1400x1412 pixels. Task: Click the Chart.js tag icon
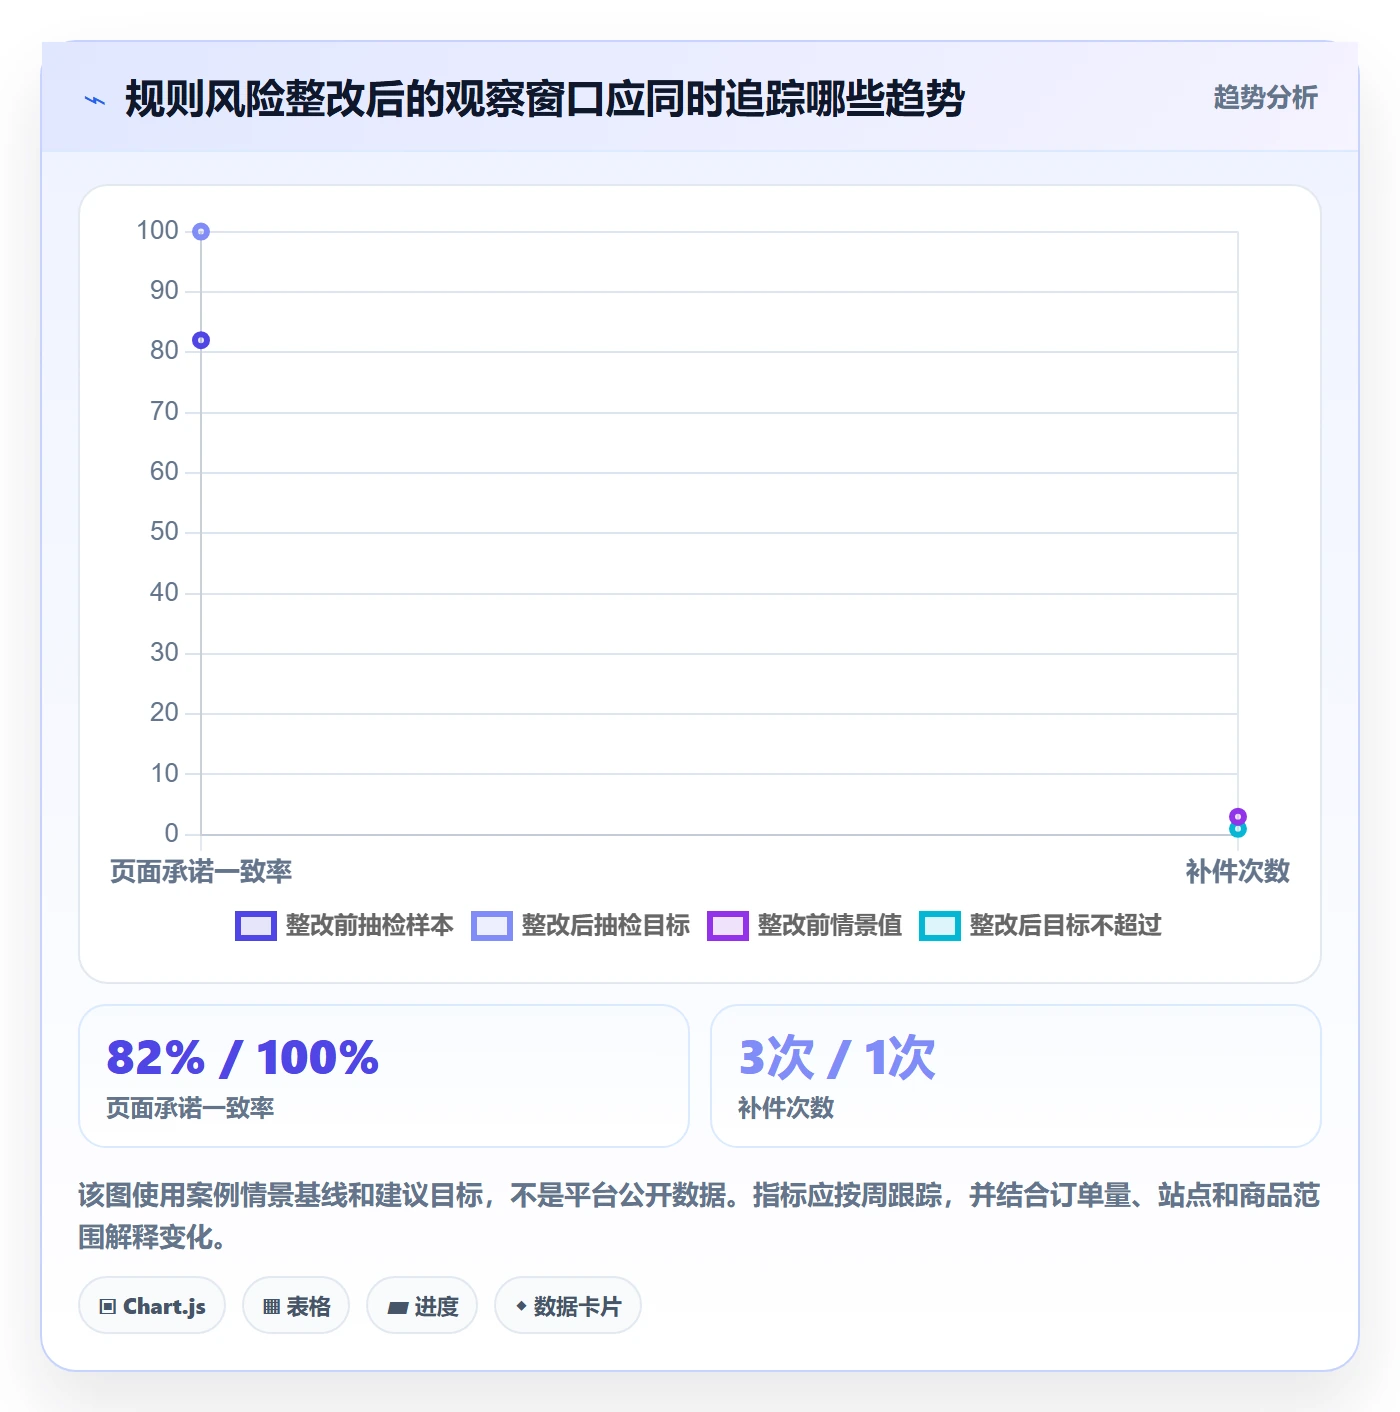pos(108,1306)
